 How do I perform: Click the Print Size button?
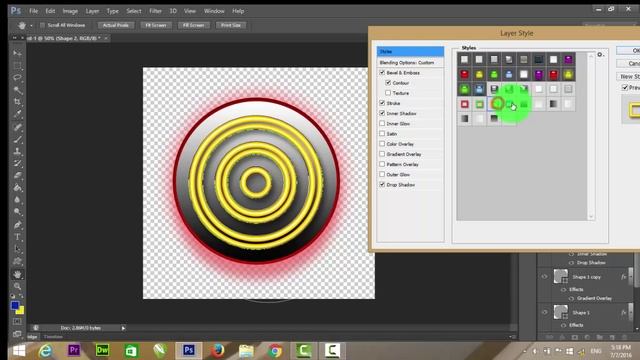coord(231,25)
